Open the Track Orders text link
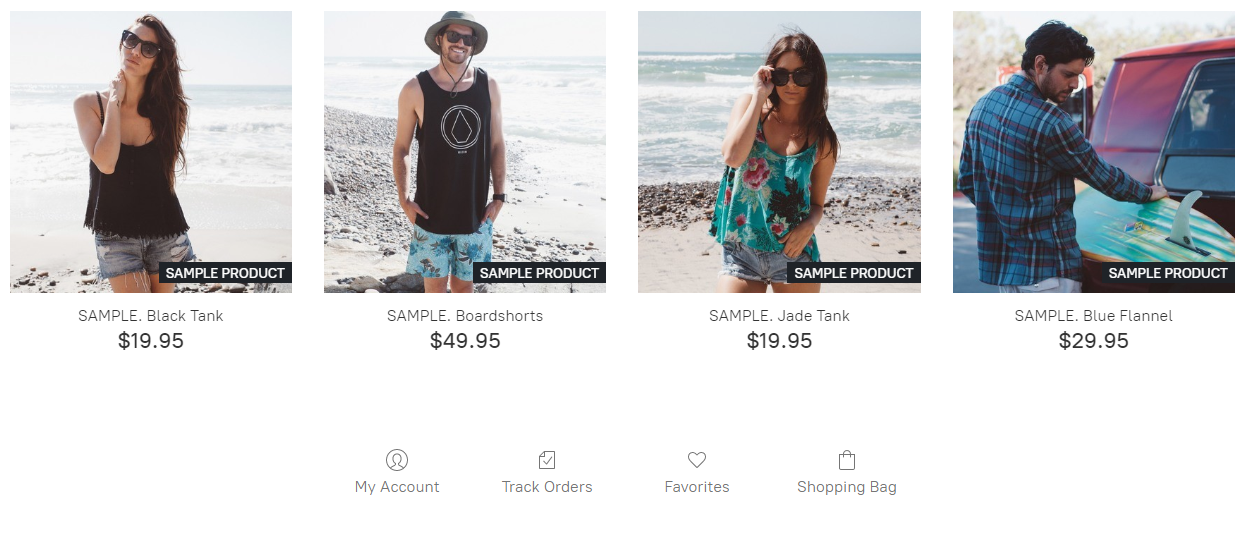The width and height of the screenshot is (1250, 540). click(x=547, y=487)
